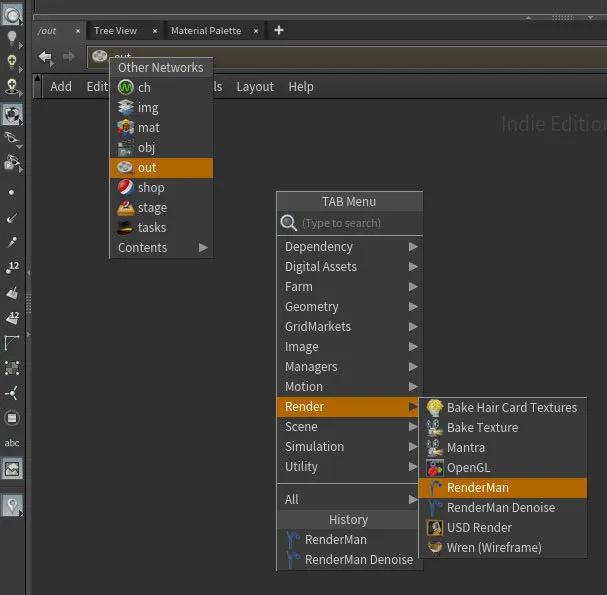
Task: Open the Edit menu
Action: coord(97,87)
